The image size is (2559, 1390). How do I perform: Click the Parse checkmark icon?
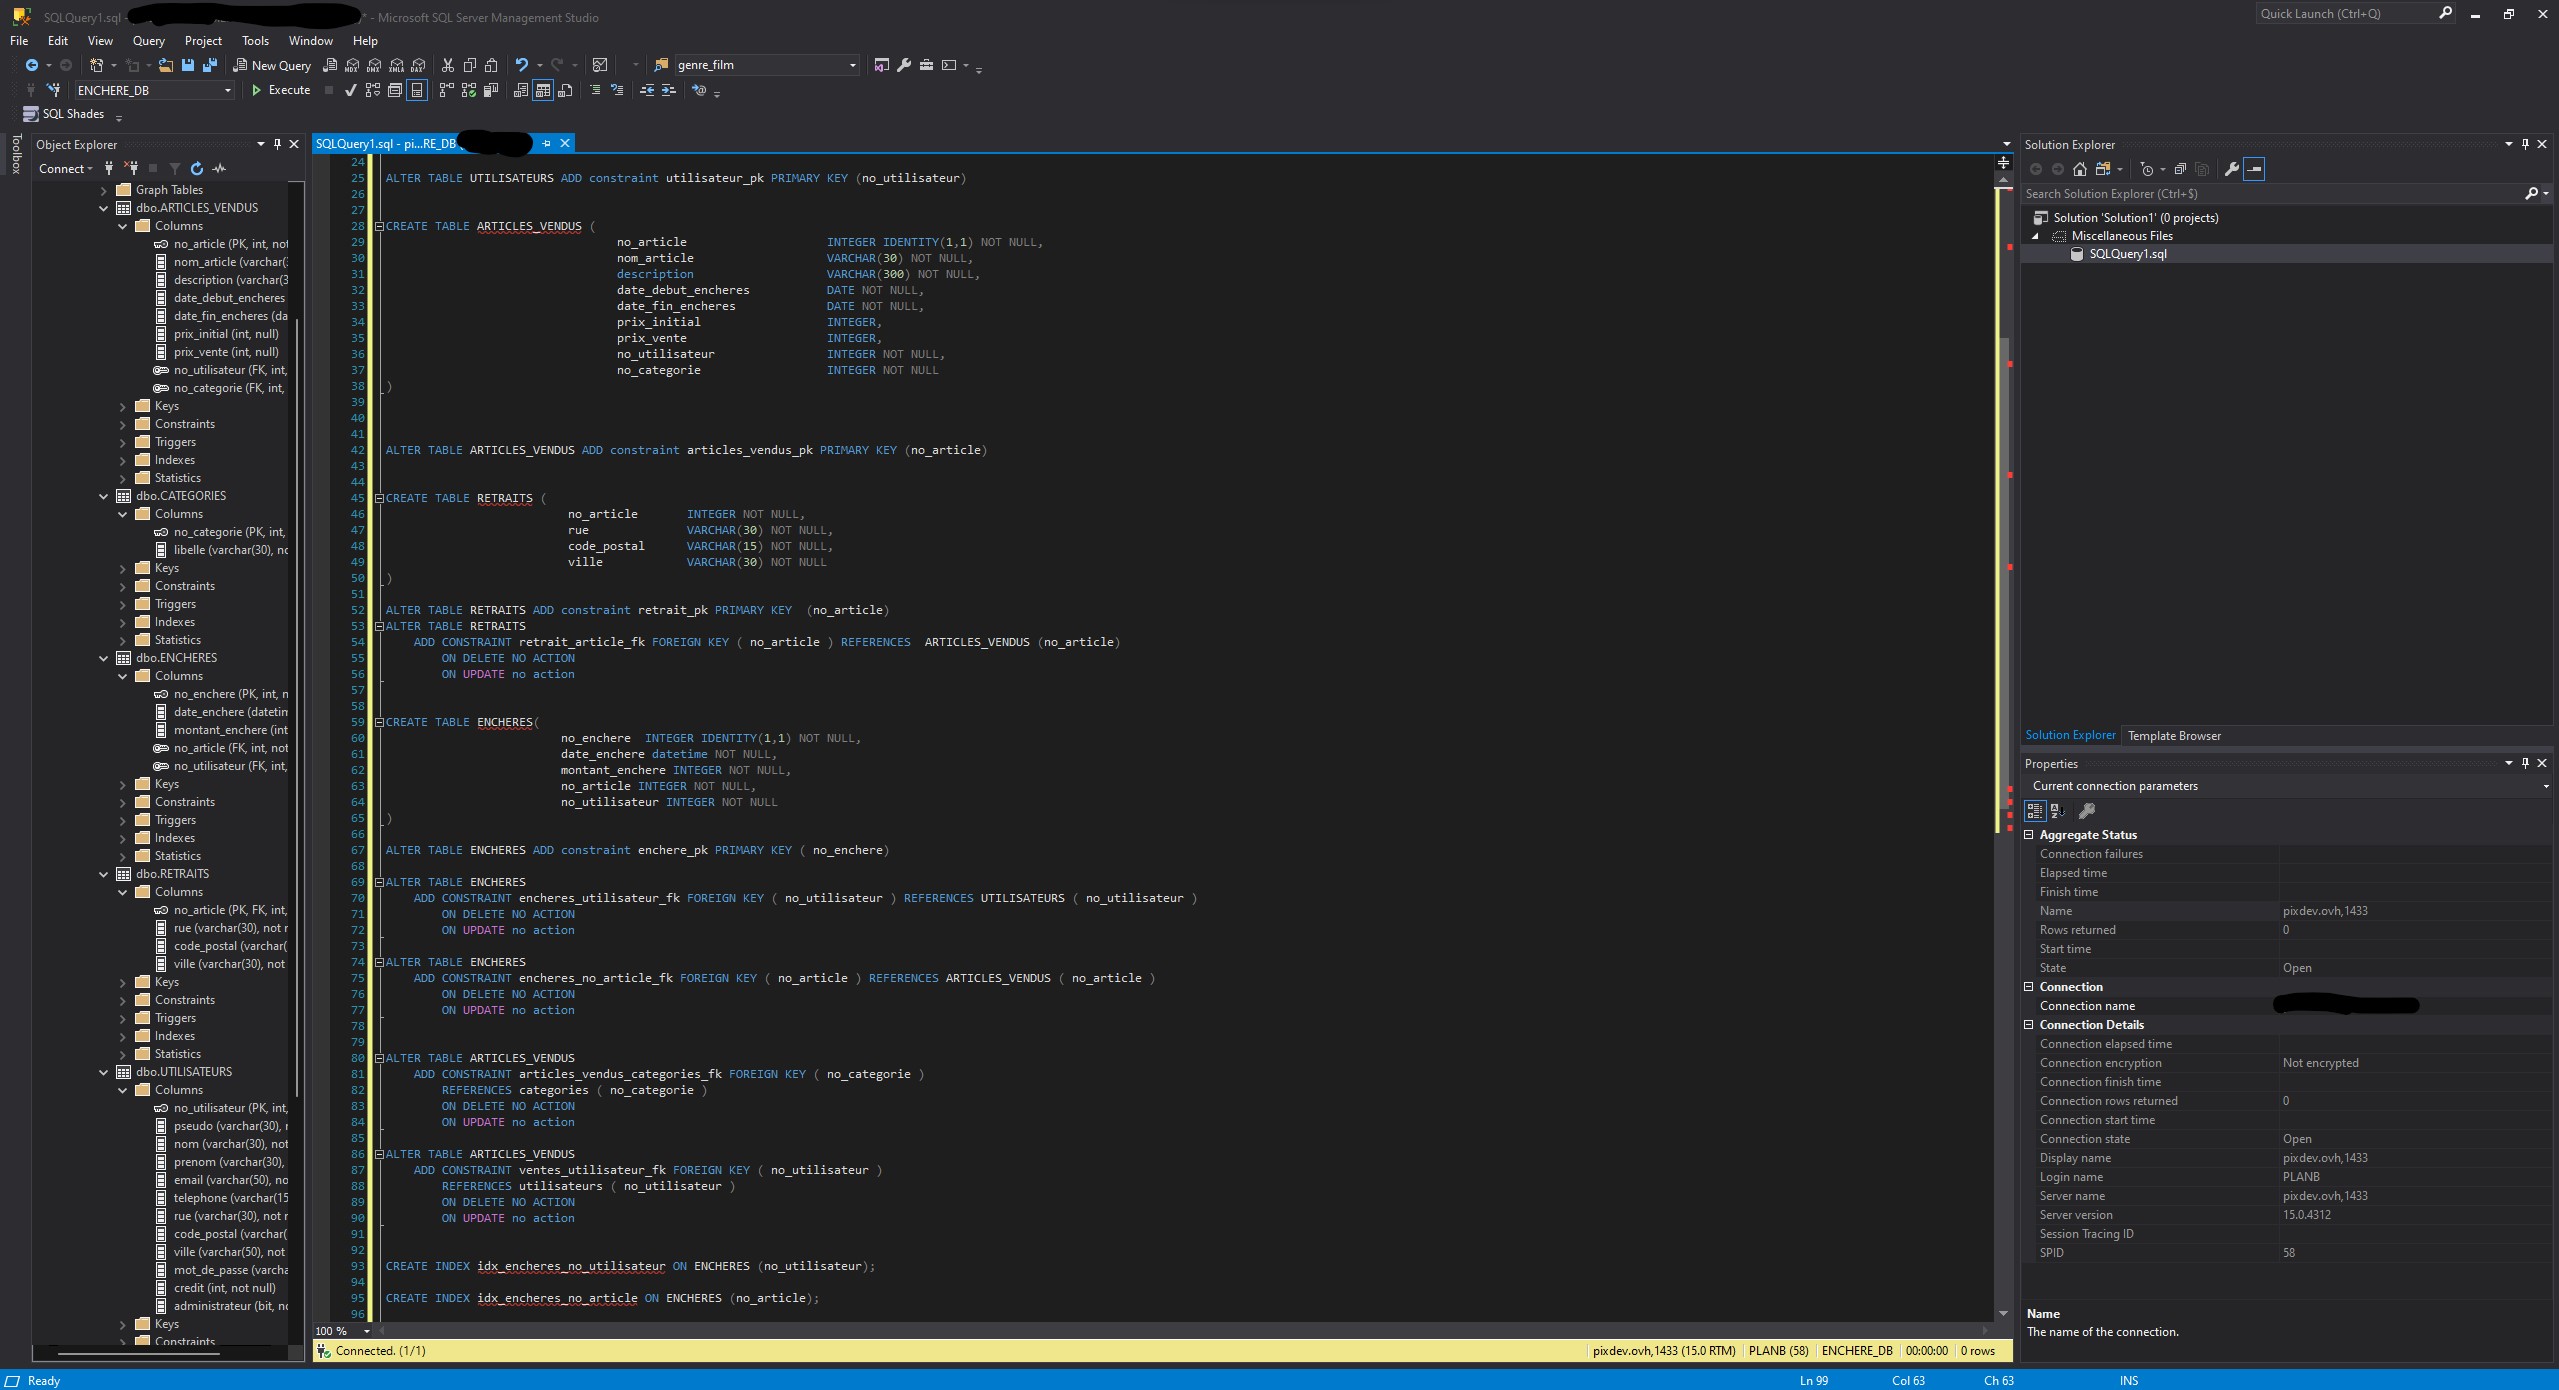click(350, 90)
